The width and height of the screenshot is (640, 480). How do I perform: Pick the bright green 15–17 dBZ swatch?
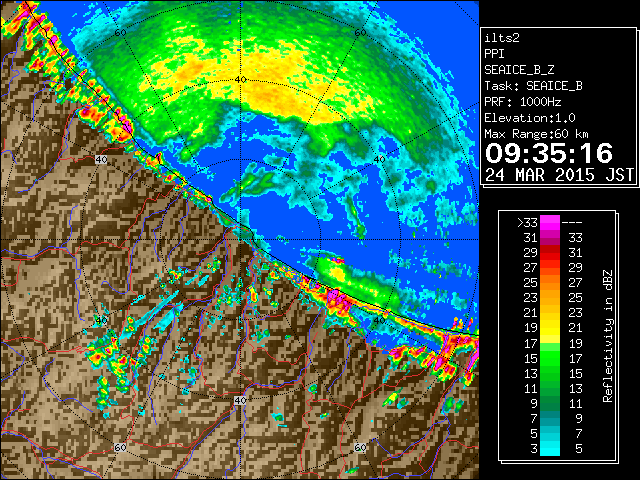(550, 358)
